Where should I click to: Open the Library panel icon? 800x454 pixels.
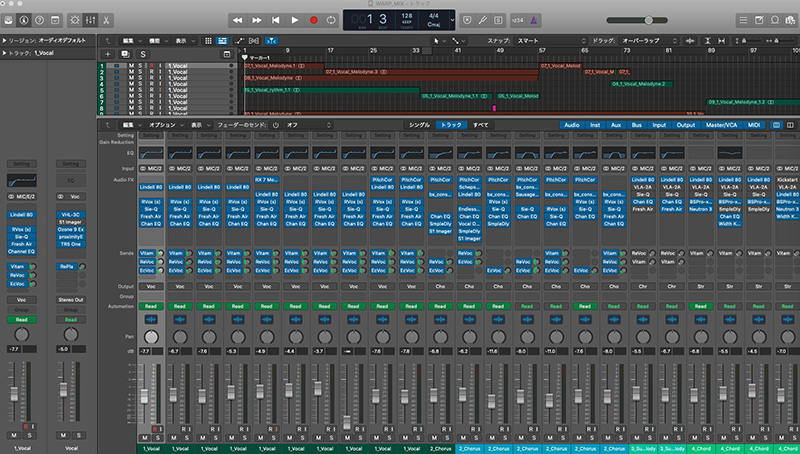tap(8, 20)
